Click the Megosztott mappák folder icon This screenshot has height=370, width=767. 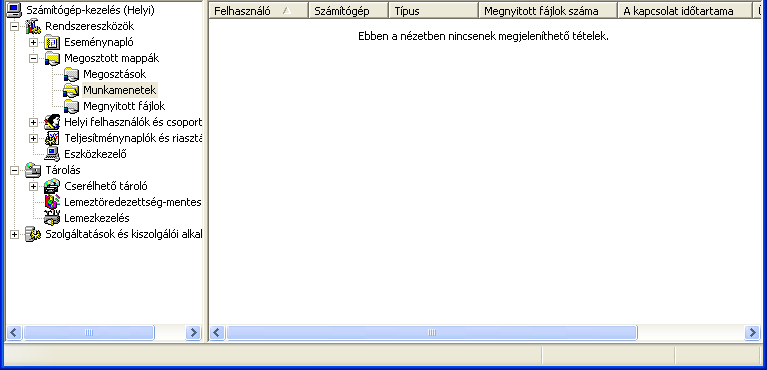tap(52, 58)
